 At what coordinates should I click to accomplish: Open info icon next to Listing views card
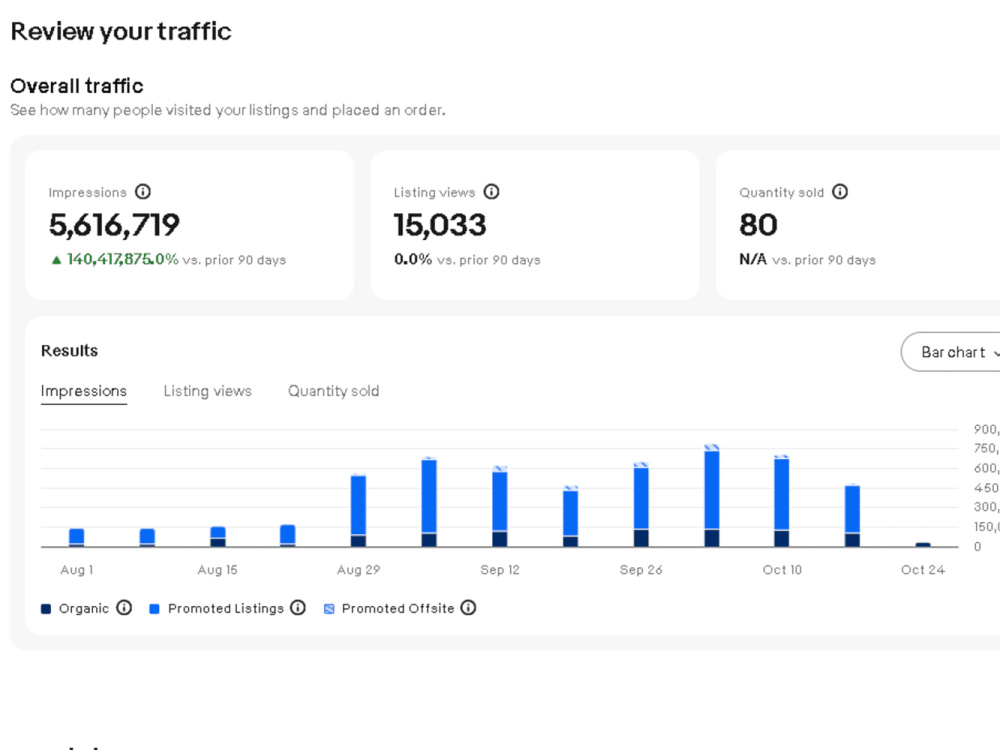pyautogui.click(x=491, y=192)
